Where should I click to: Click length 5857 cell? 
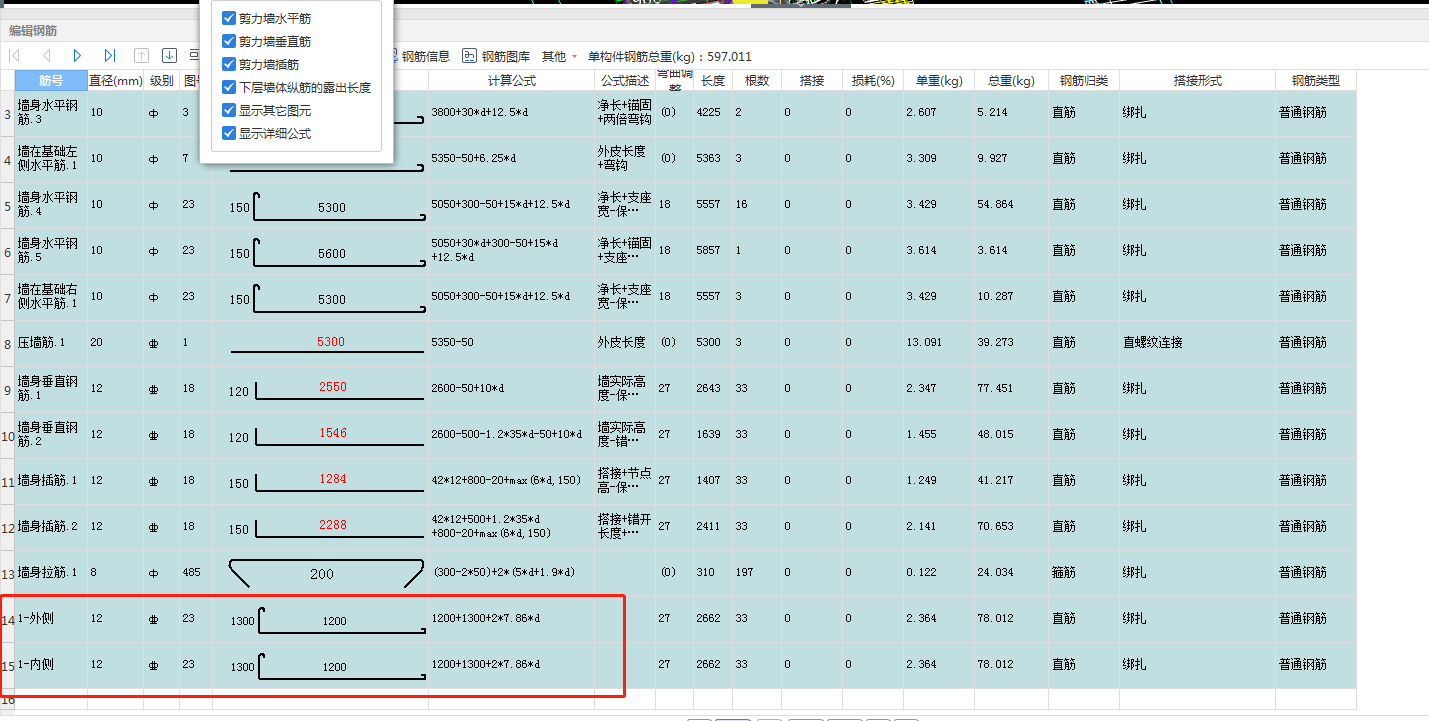coord(713,252)
